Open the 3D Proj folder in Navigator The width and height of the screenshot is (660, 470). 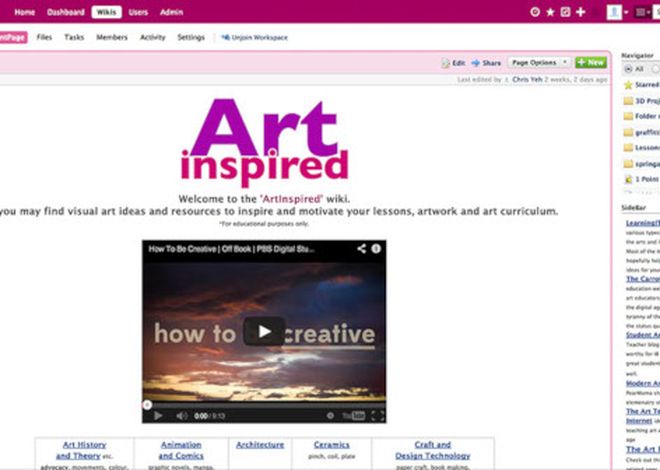tap(641, 101)
